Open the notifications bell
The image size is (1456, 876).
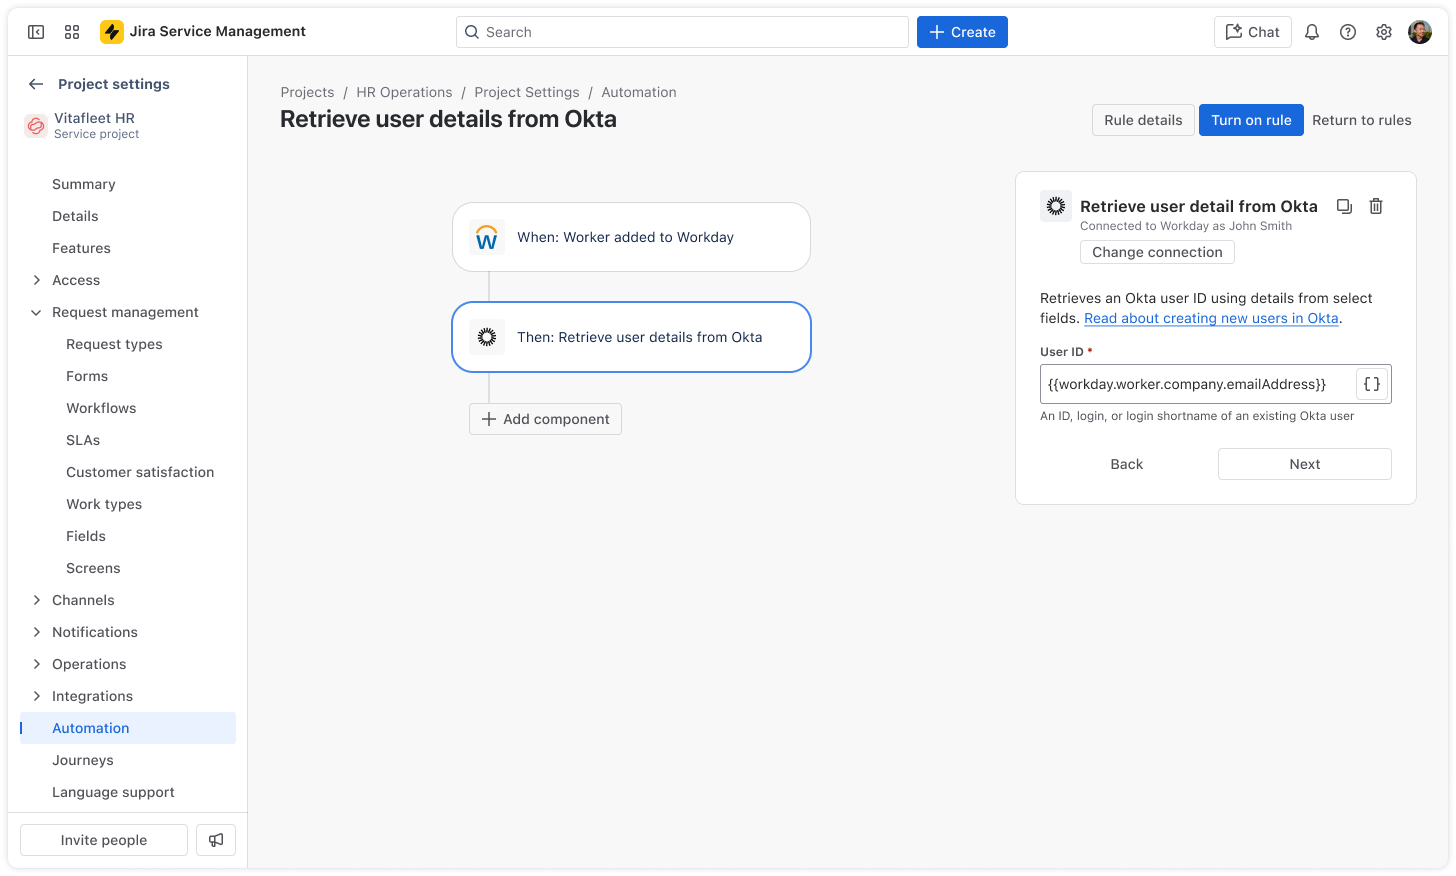click(1312, 32)
